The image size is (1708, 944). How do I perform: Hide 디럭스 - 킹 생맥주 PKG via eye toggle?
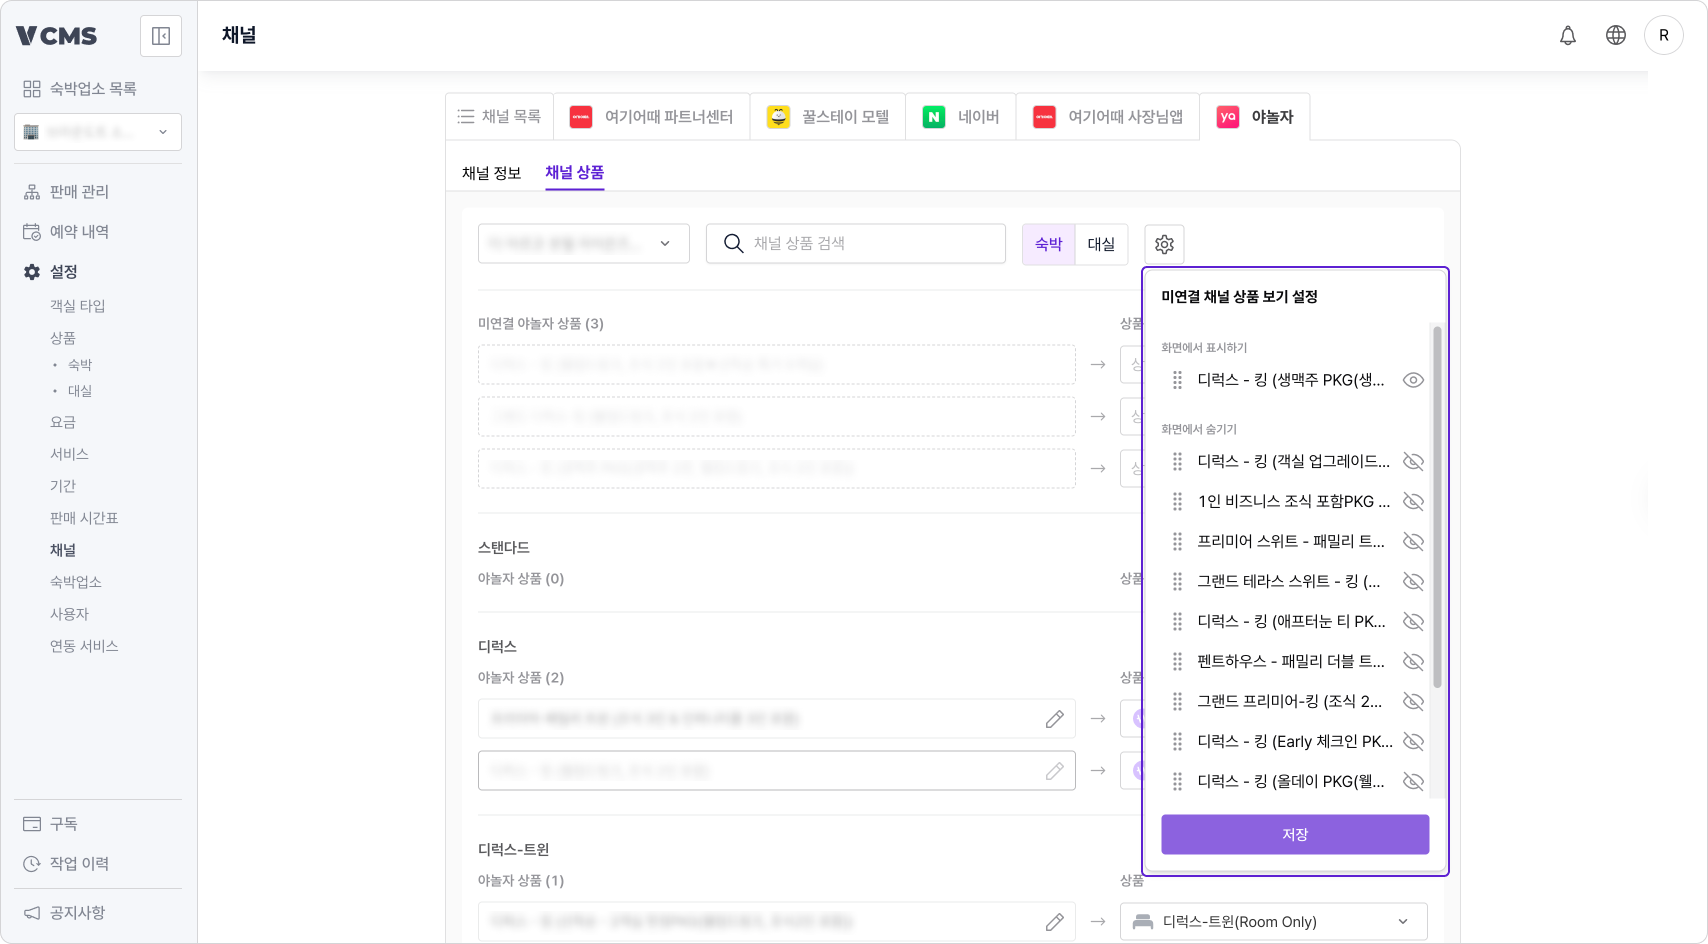[1413, 380]
